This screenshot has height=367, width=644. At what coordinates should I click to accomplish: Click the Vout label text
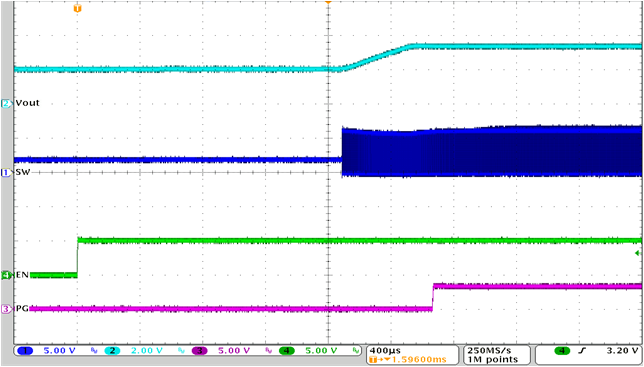coord(27,103)
